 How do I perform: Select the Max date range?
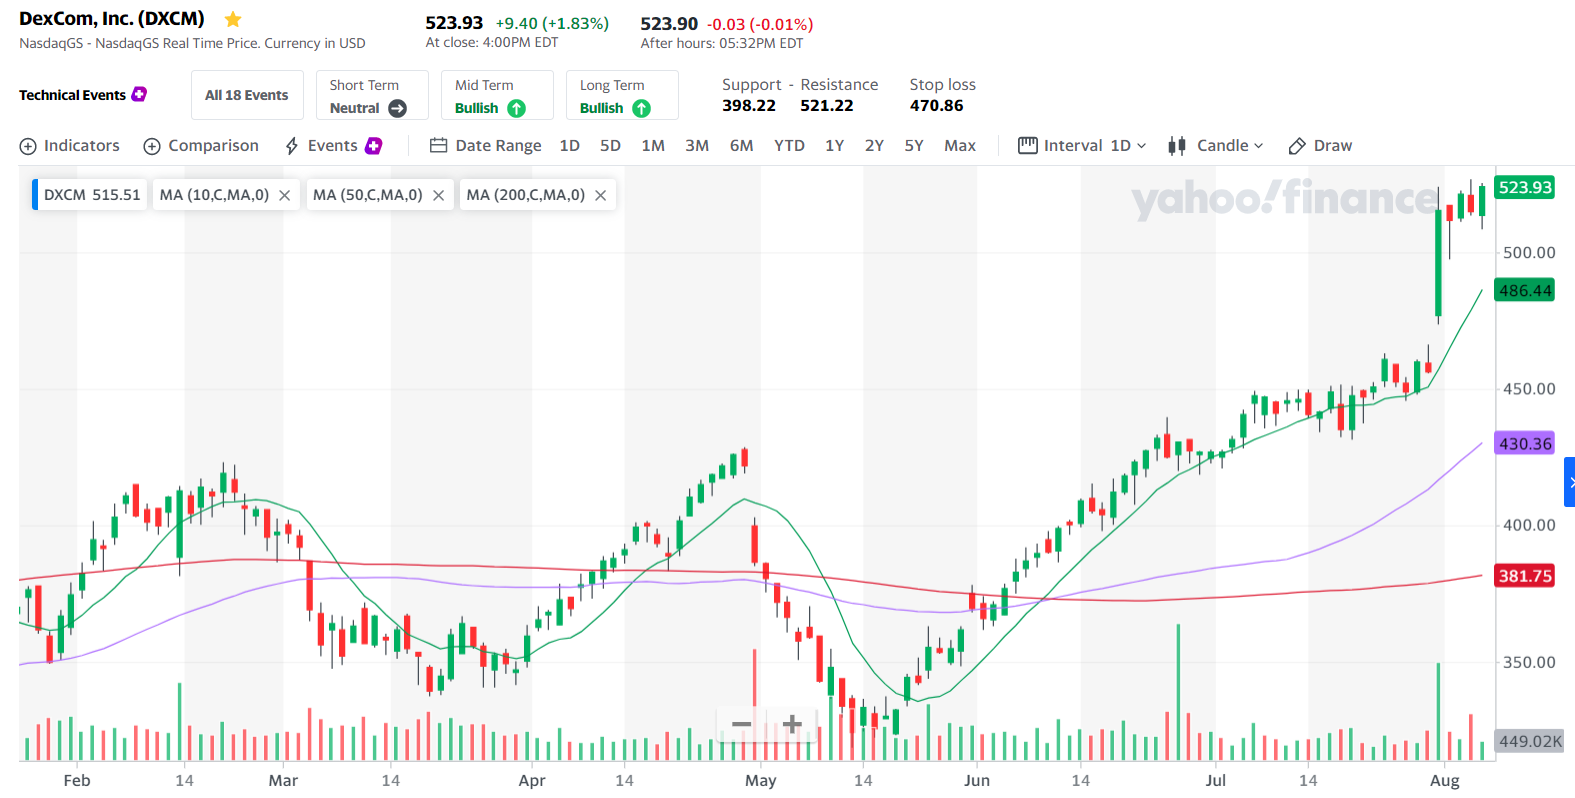[x=960, y=146]
